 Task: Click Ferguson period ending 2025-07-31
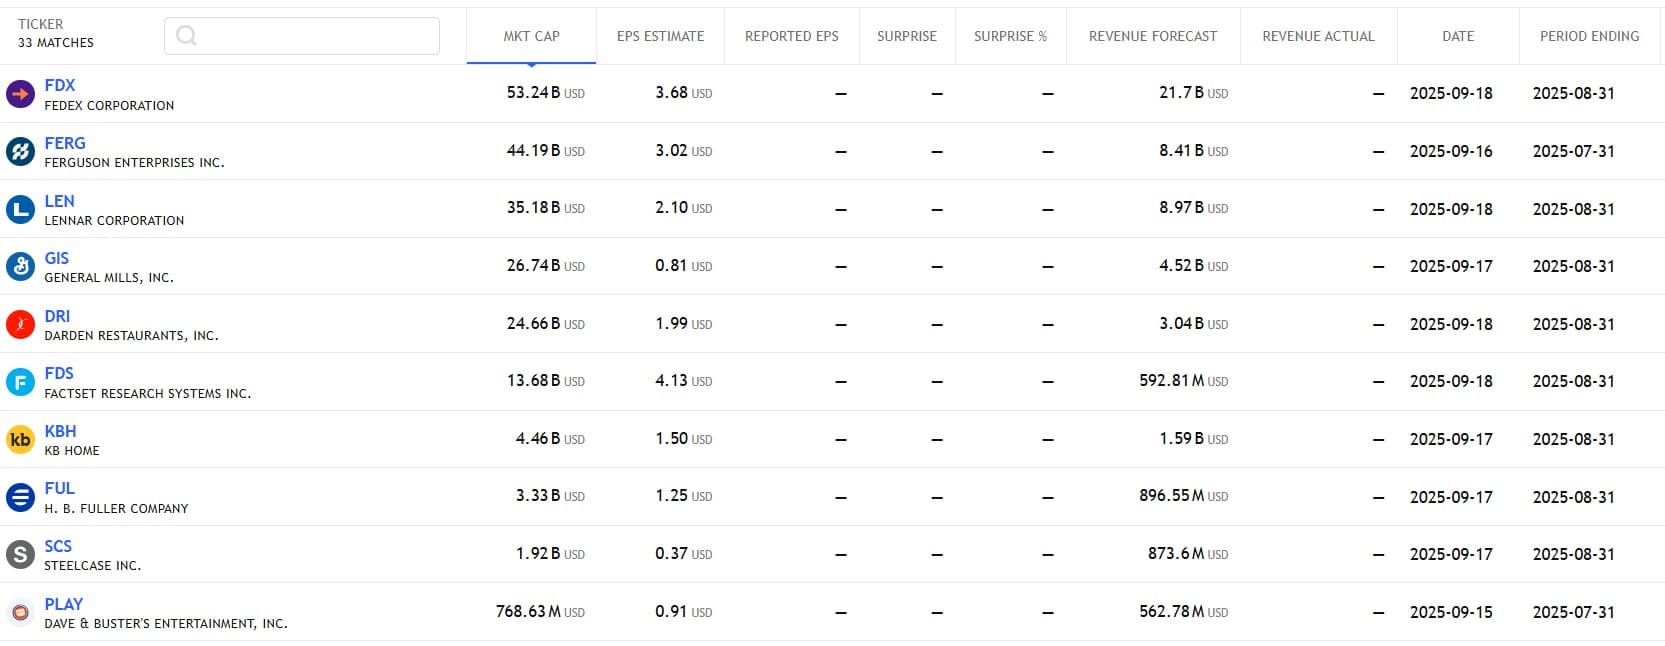click(1574, 152)
